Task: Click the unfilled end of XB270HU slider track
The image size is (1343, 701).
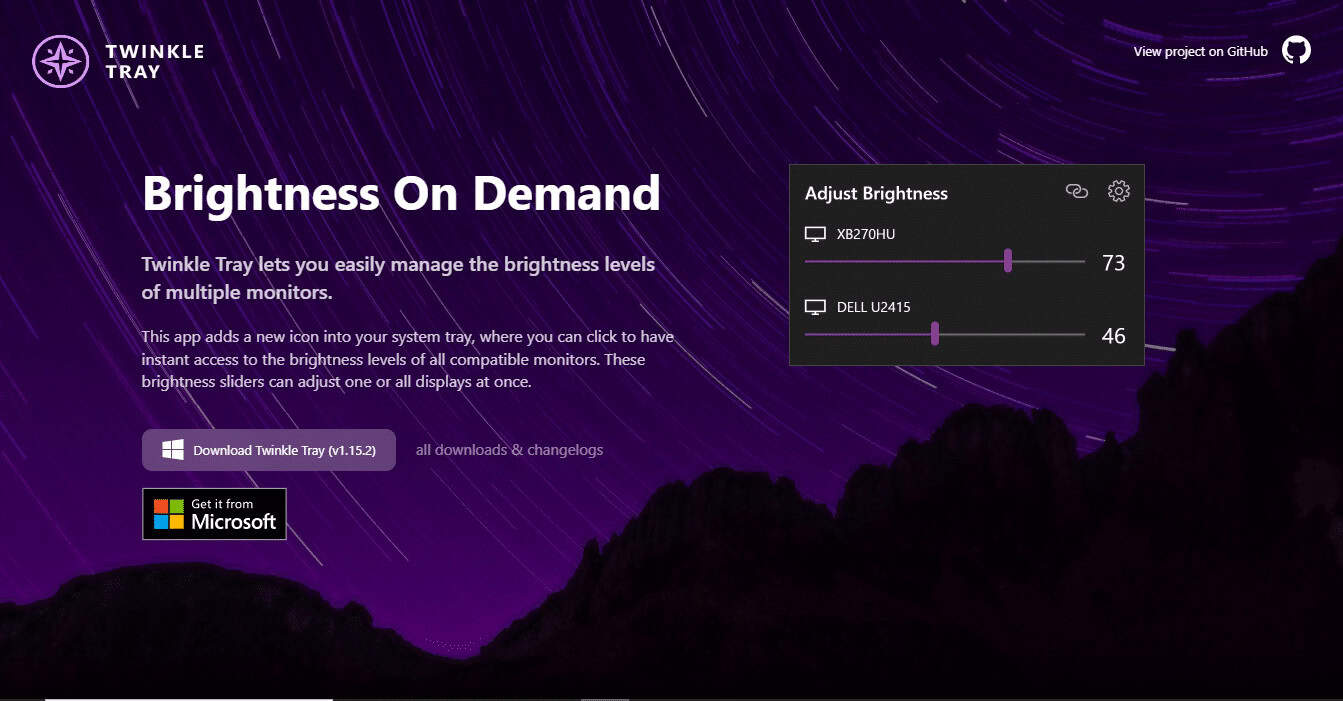Action: (x=1049, y=261)
